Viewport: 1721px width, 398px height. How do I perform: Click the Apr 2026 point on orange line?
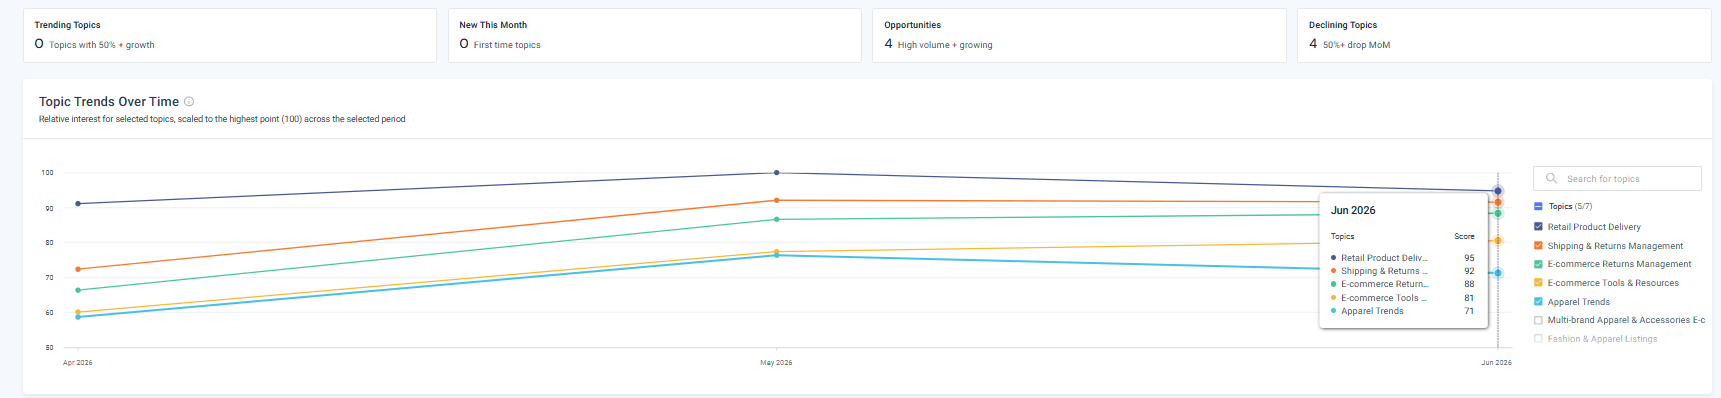coord(78,269)
